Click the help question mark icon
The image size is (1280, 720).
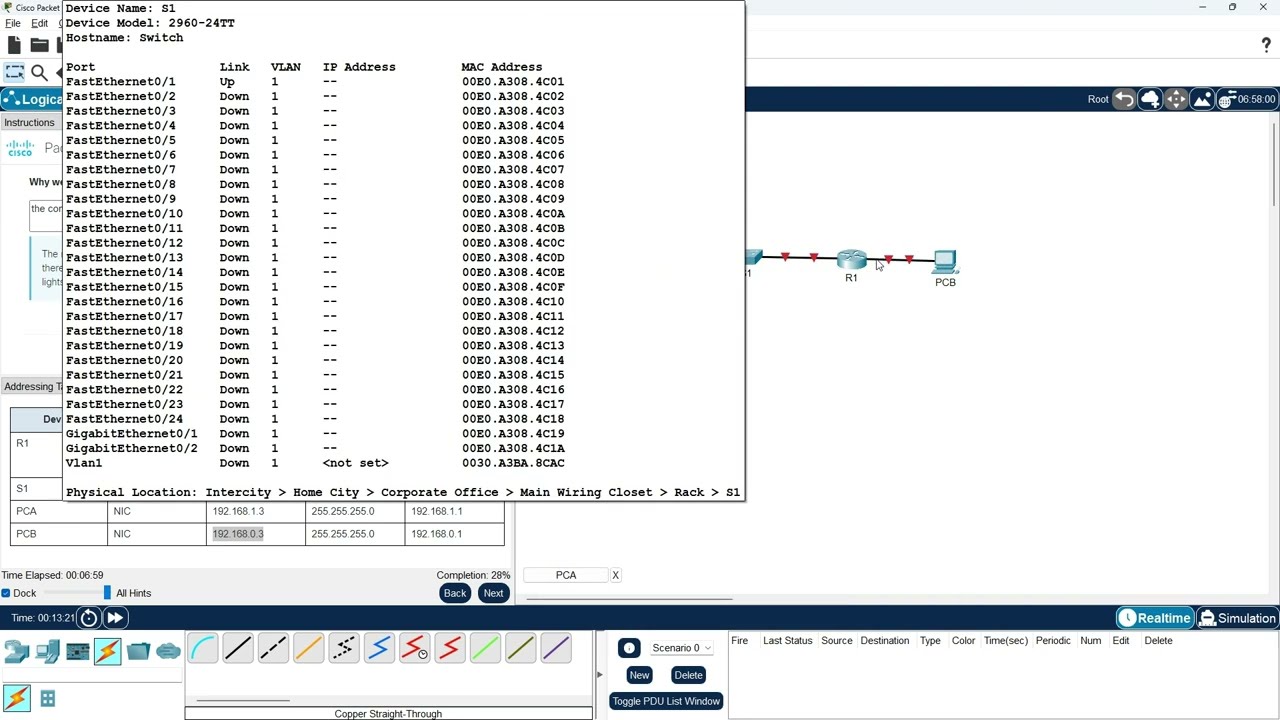[x=1266, y=45]
